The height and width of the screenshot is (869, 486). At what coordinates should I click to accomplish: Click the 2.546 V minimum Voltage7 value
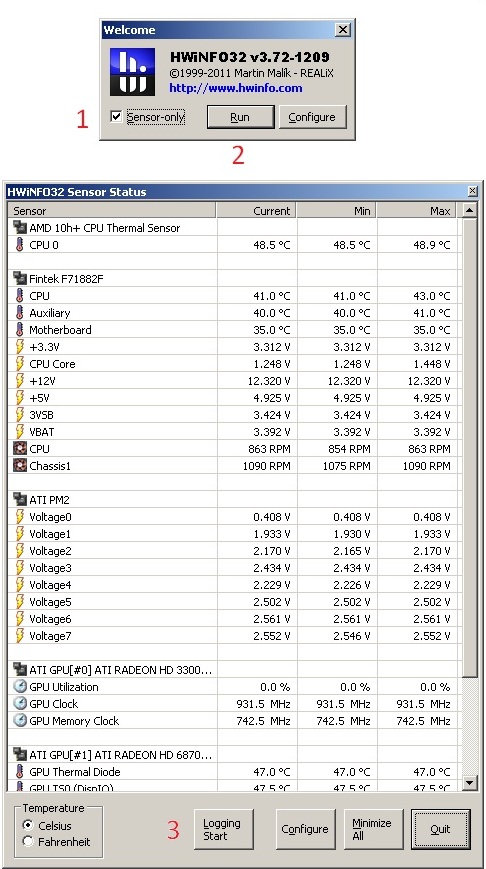(352, 636)
